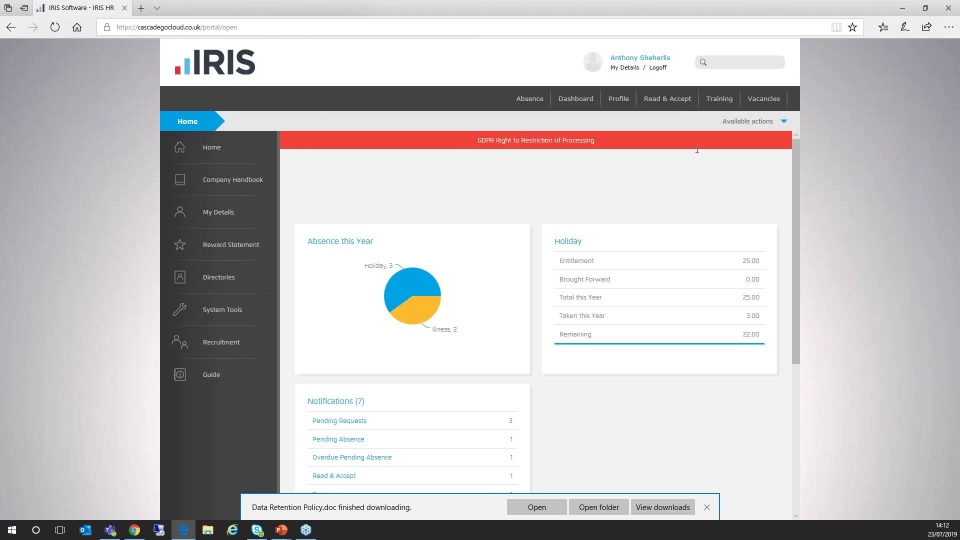
Task: Click the Notifications (7) heading
Action: [336, 401]
